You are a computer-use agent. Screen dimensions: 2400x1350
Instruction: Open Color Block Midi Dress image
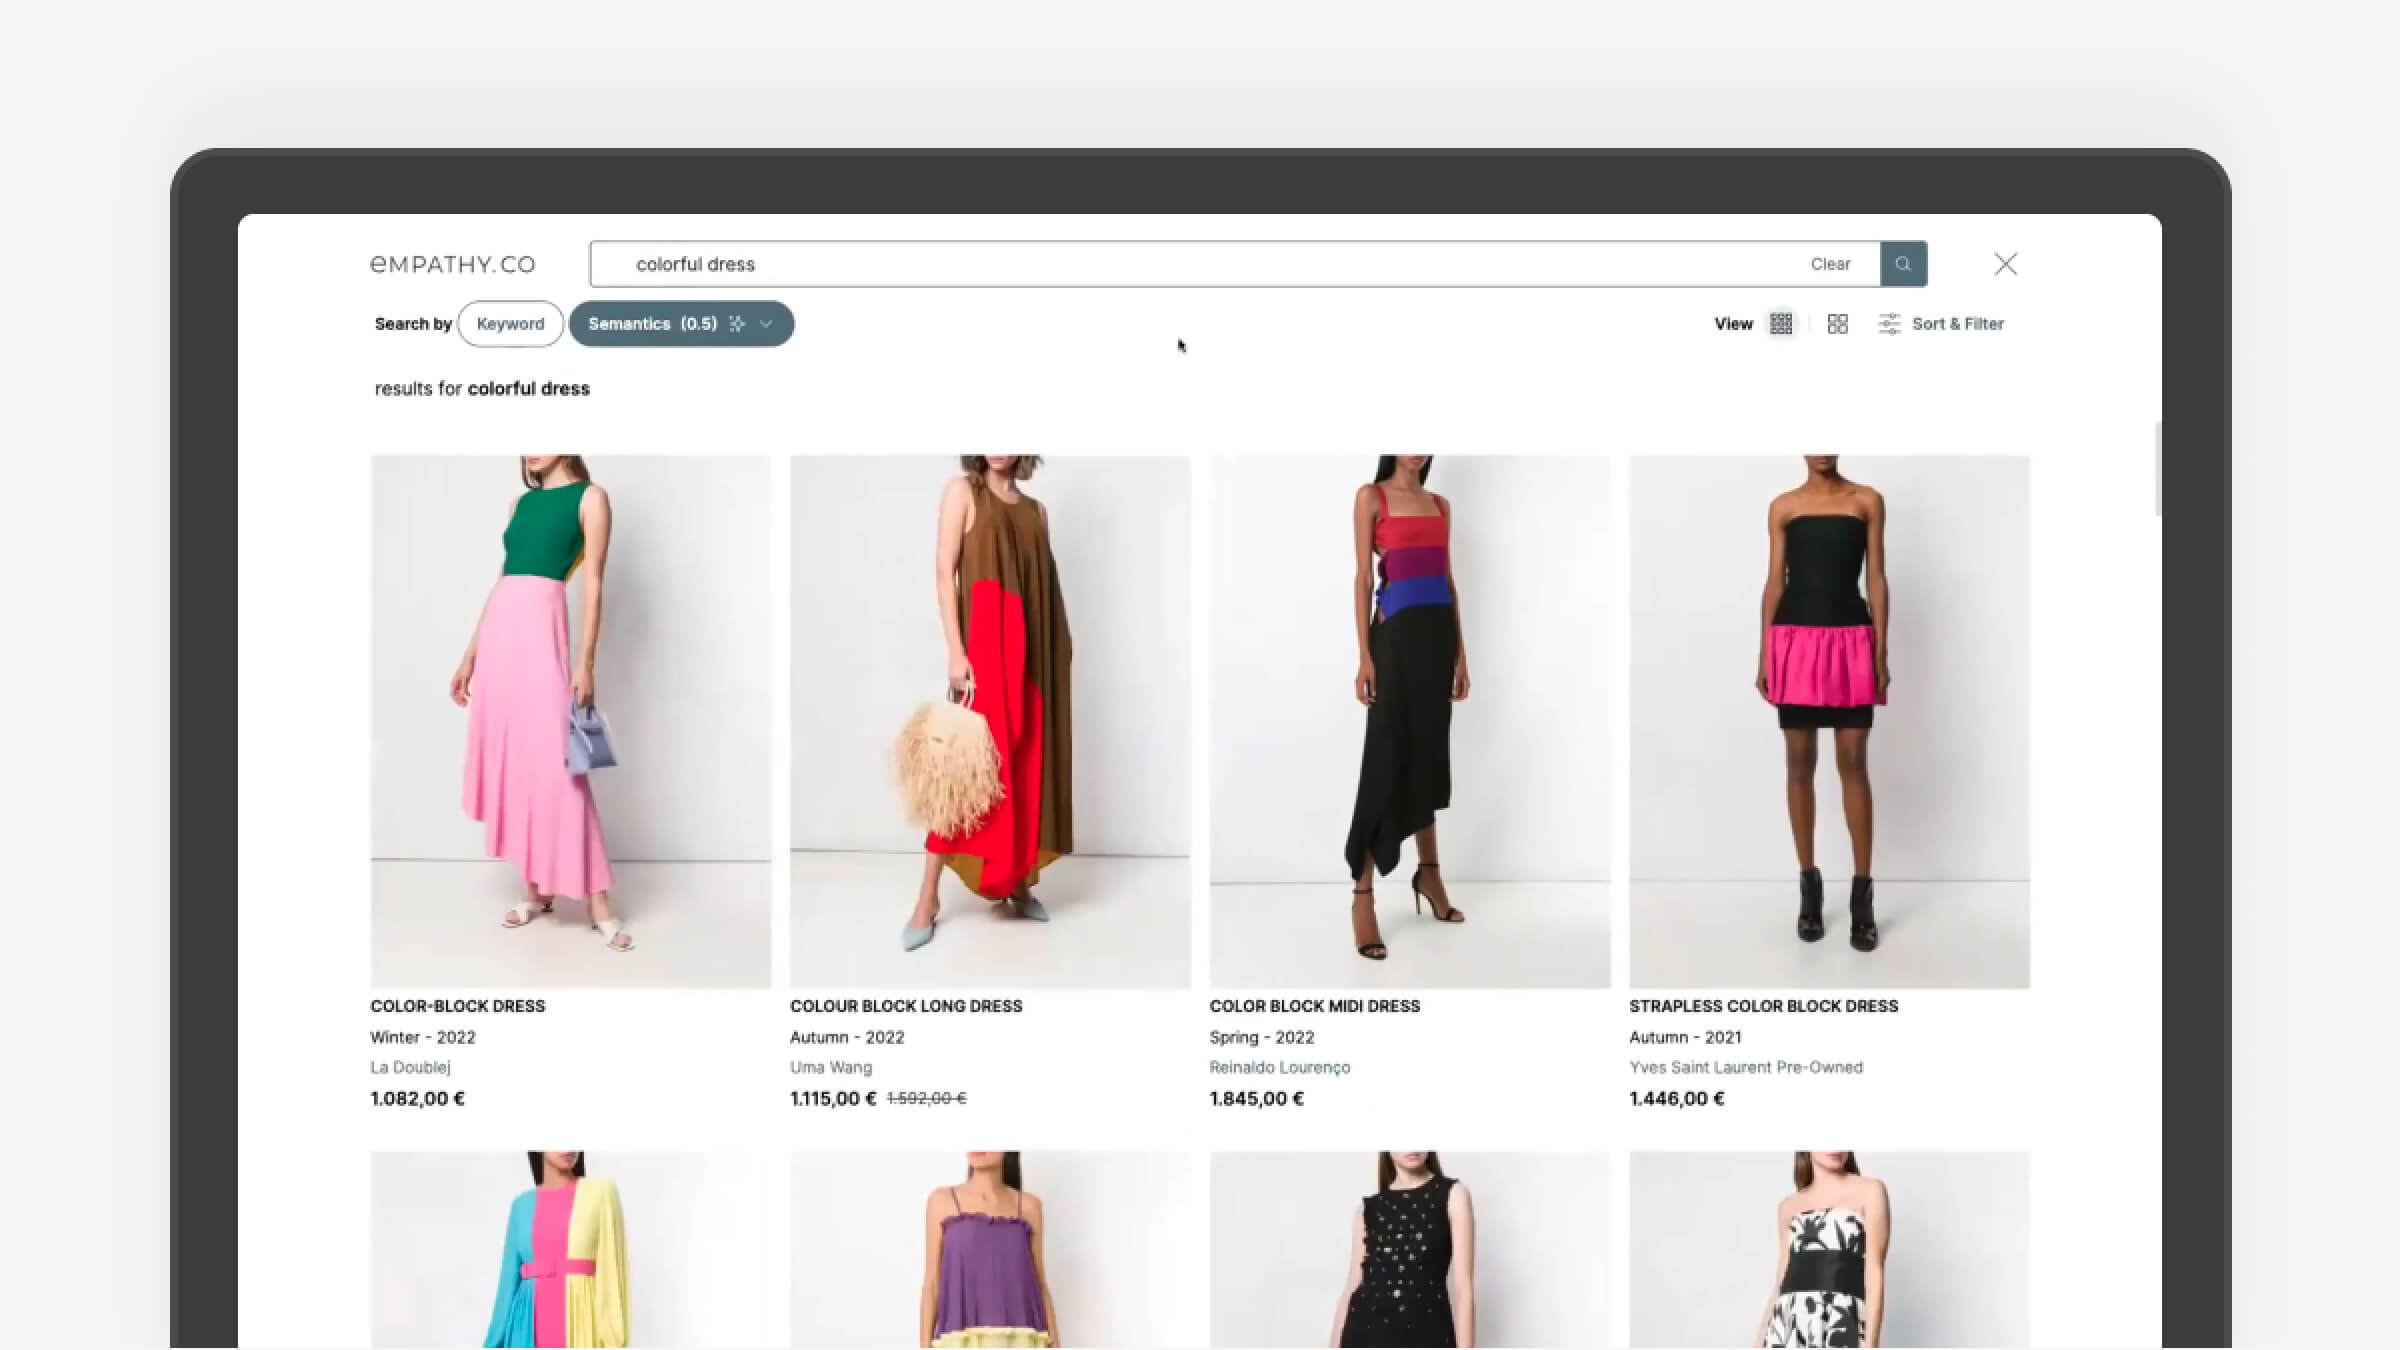(x=1410, y=720)
